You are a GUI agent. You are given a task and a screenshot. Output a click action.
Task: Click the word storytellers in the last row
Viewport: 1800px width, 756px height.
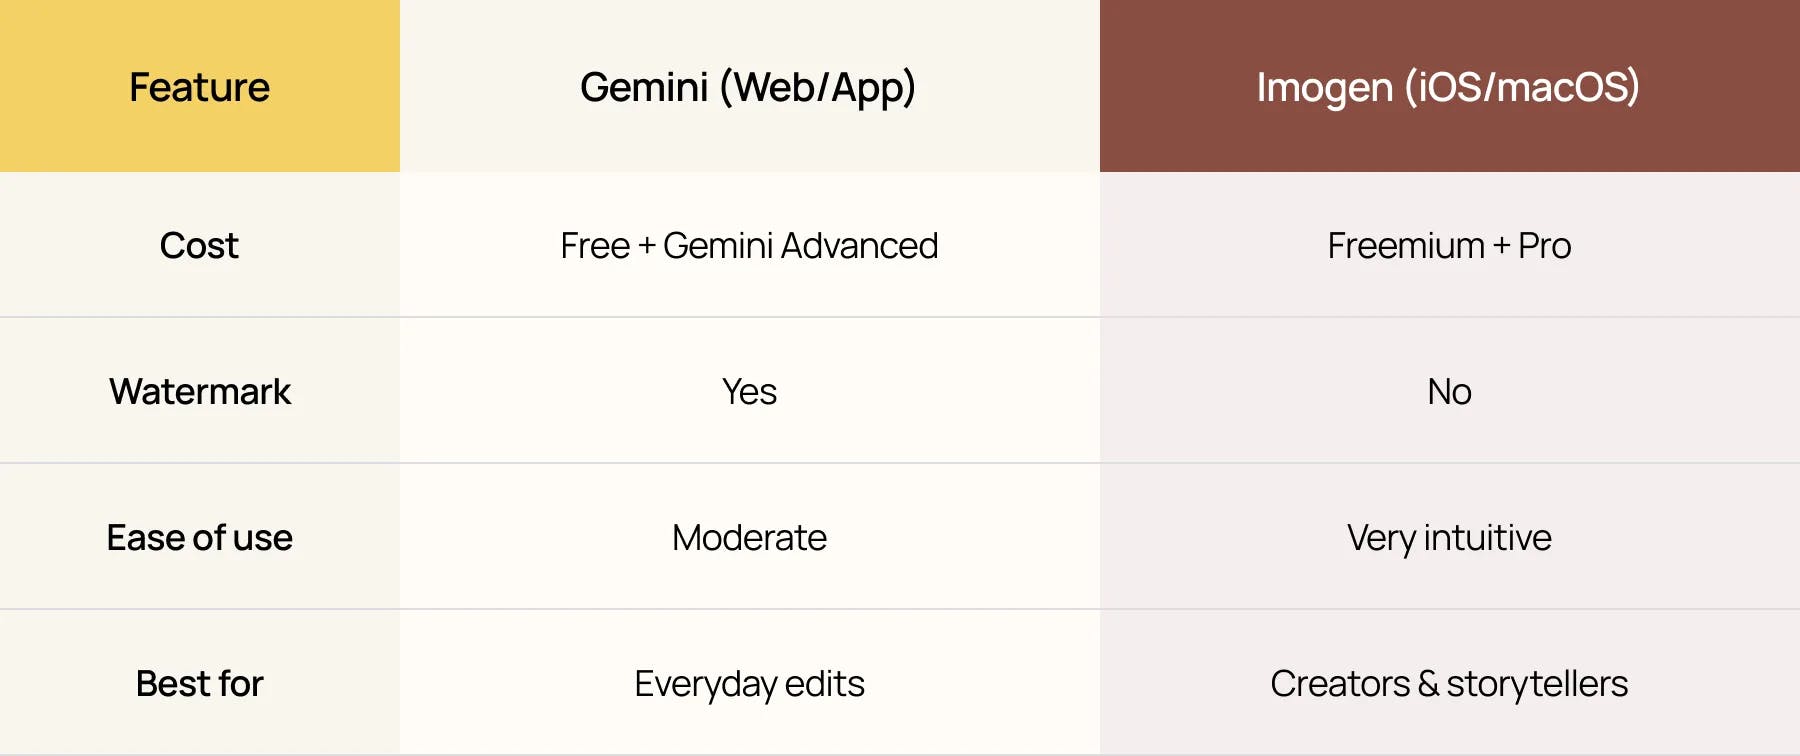pos(1537,684)
